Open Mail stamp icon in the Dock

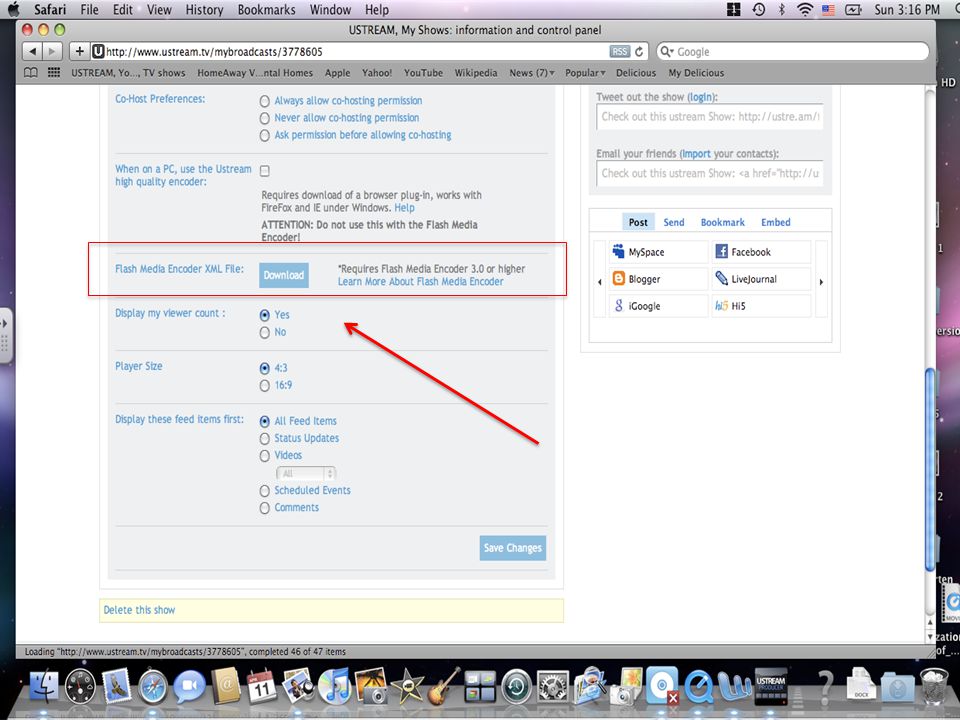116,686
